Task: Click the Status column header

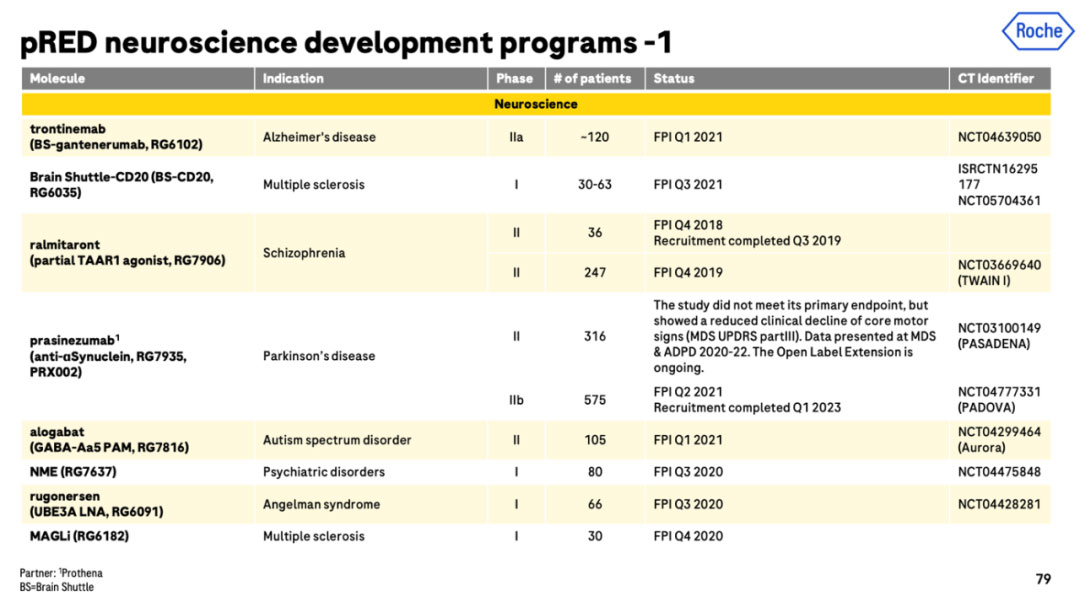Action: 674,78
